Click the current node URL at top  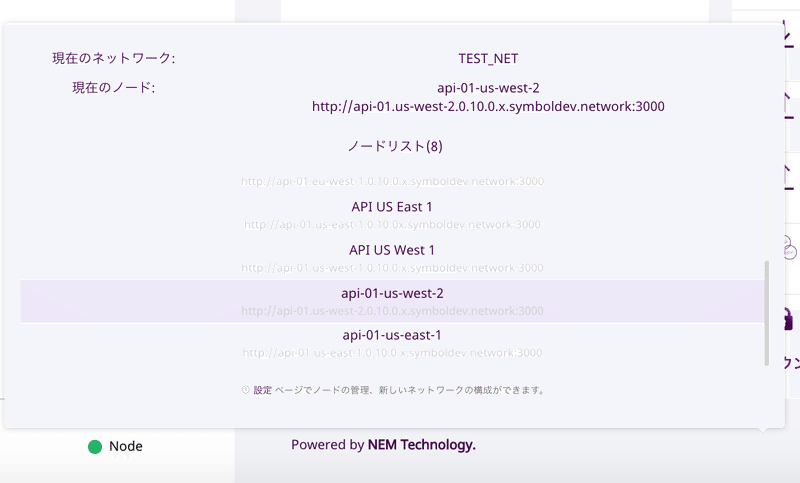click(488, 107)
